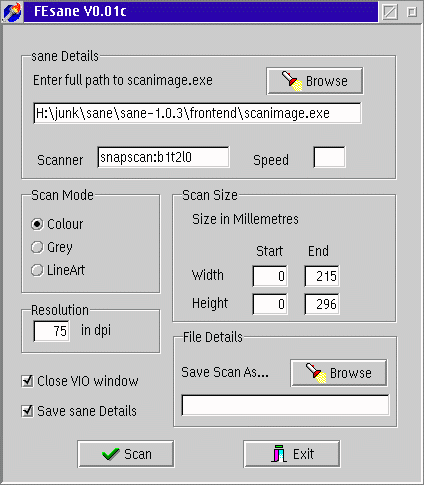Click the FEsane system menu icon in title bar
The width and height of the screenshot is (424, 485).
12,11
